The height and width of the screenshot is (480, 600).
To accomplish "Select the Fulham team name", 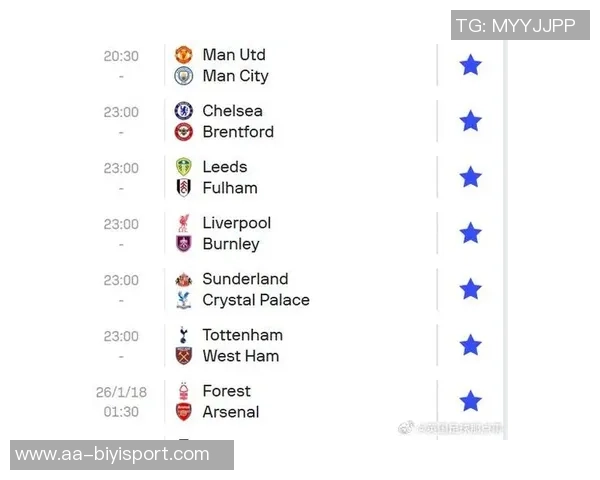I will tap(230, 188).
